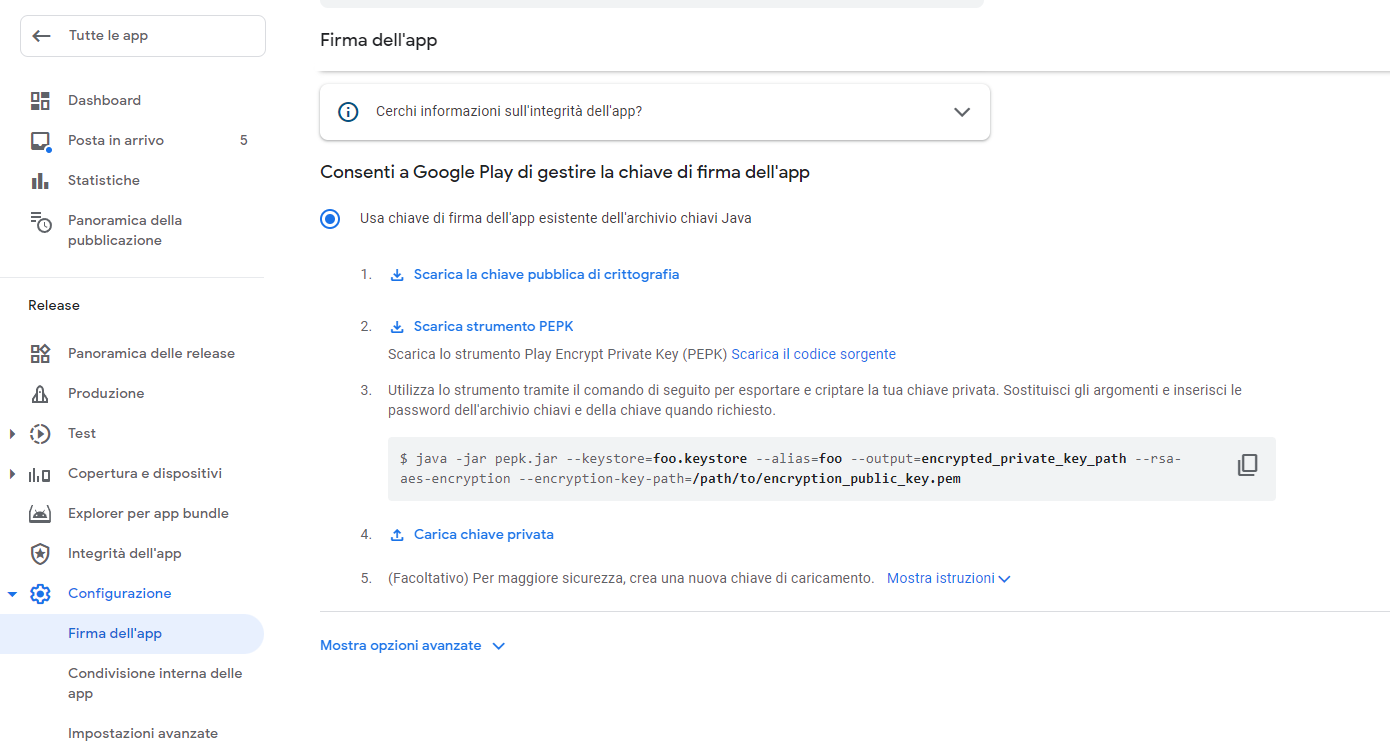
Task: Click the Produzione bell icon
Action: 40,394
